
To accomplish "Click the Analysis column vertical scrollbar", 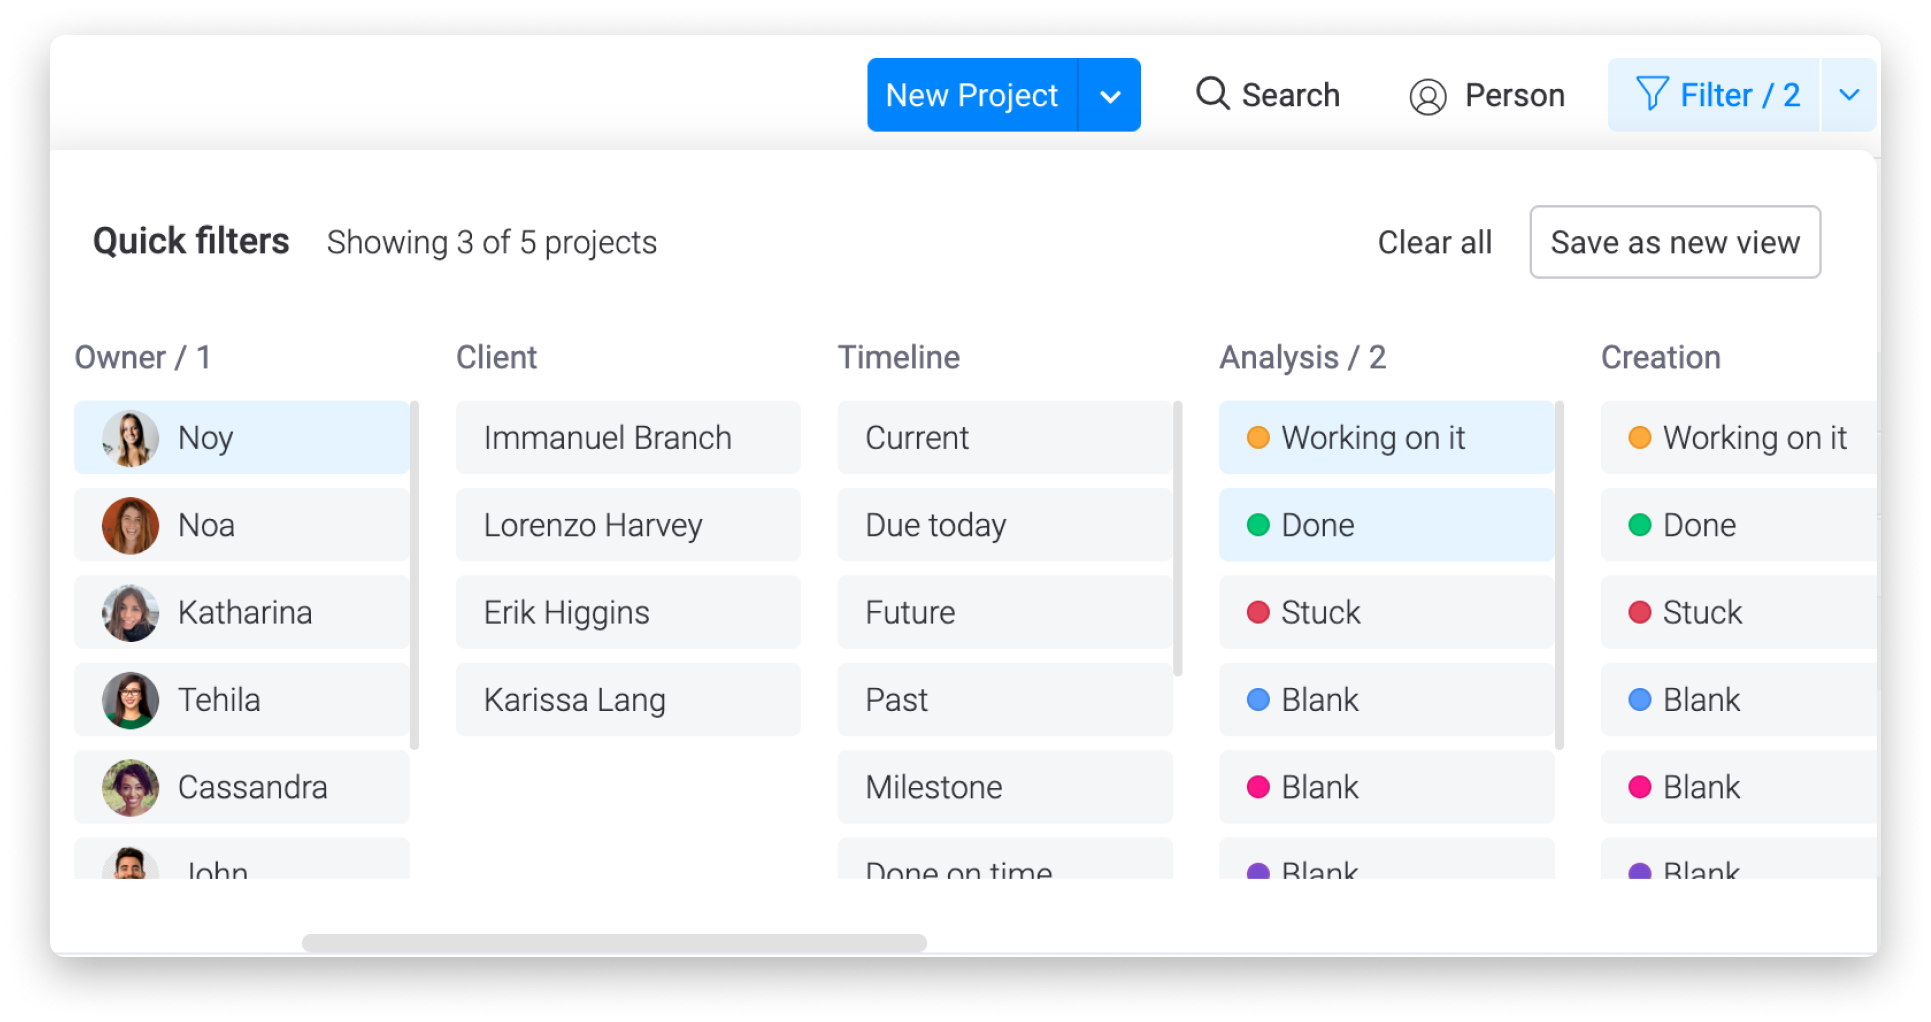I will tap(1559, 575).
